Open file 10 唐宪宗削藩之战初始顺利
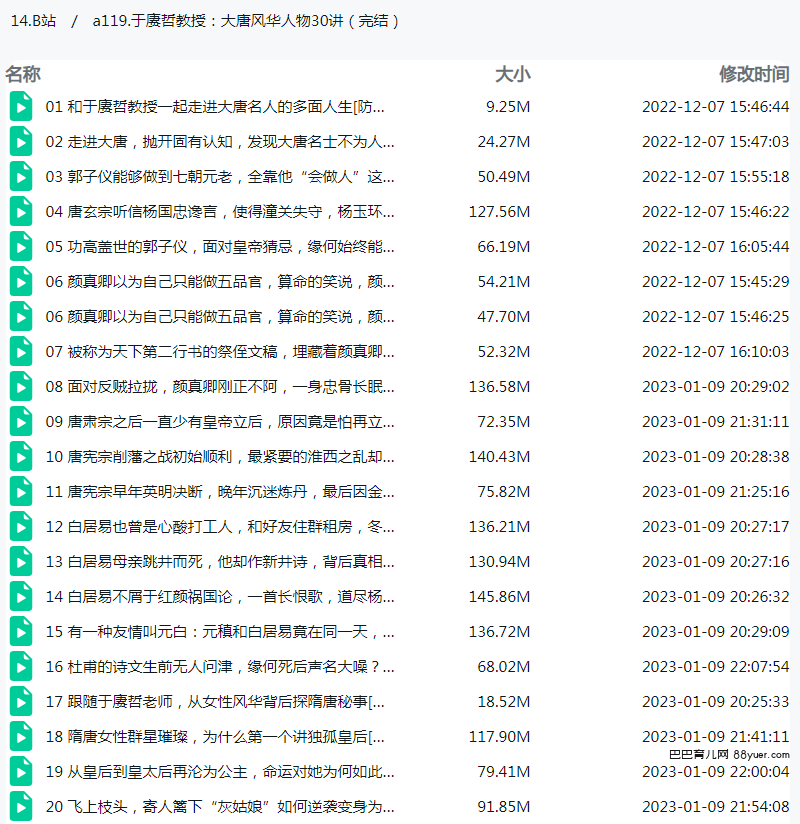800x824 pixels. point(220,457)
